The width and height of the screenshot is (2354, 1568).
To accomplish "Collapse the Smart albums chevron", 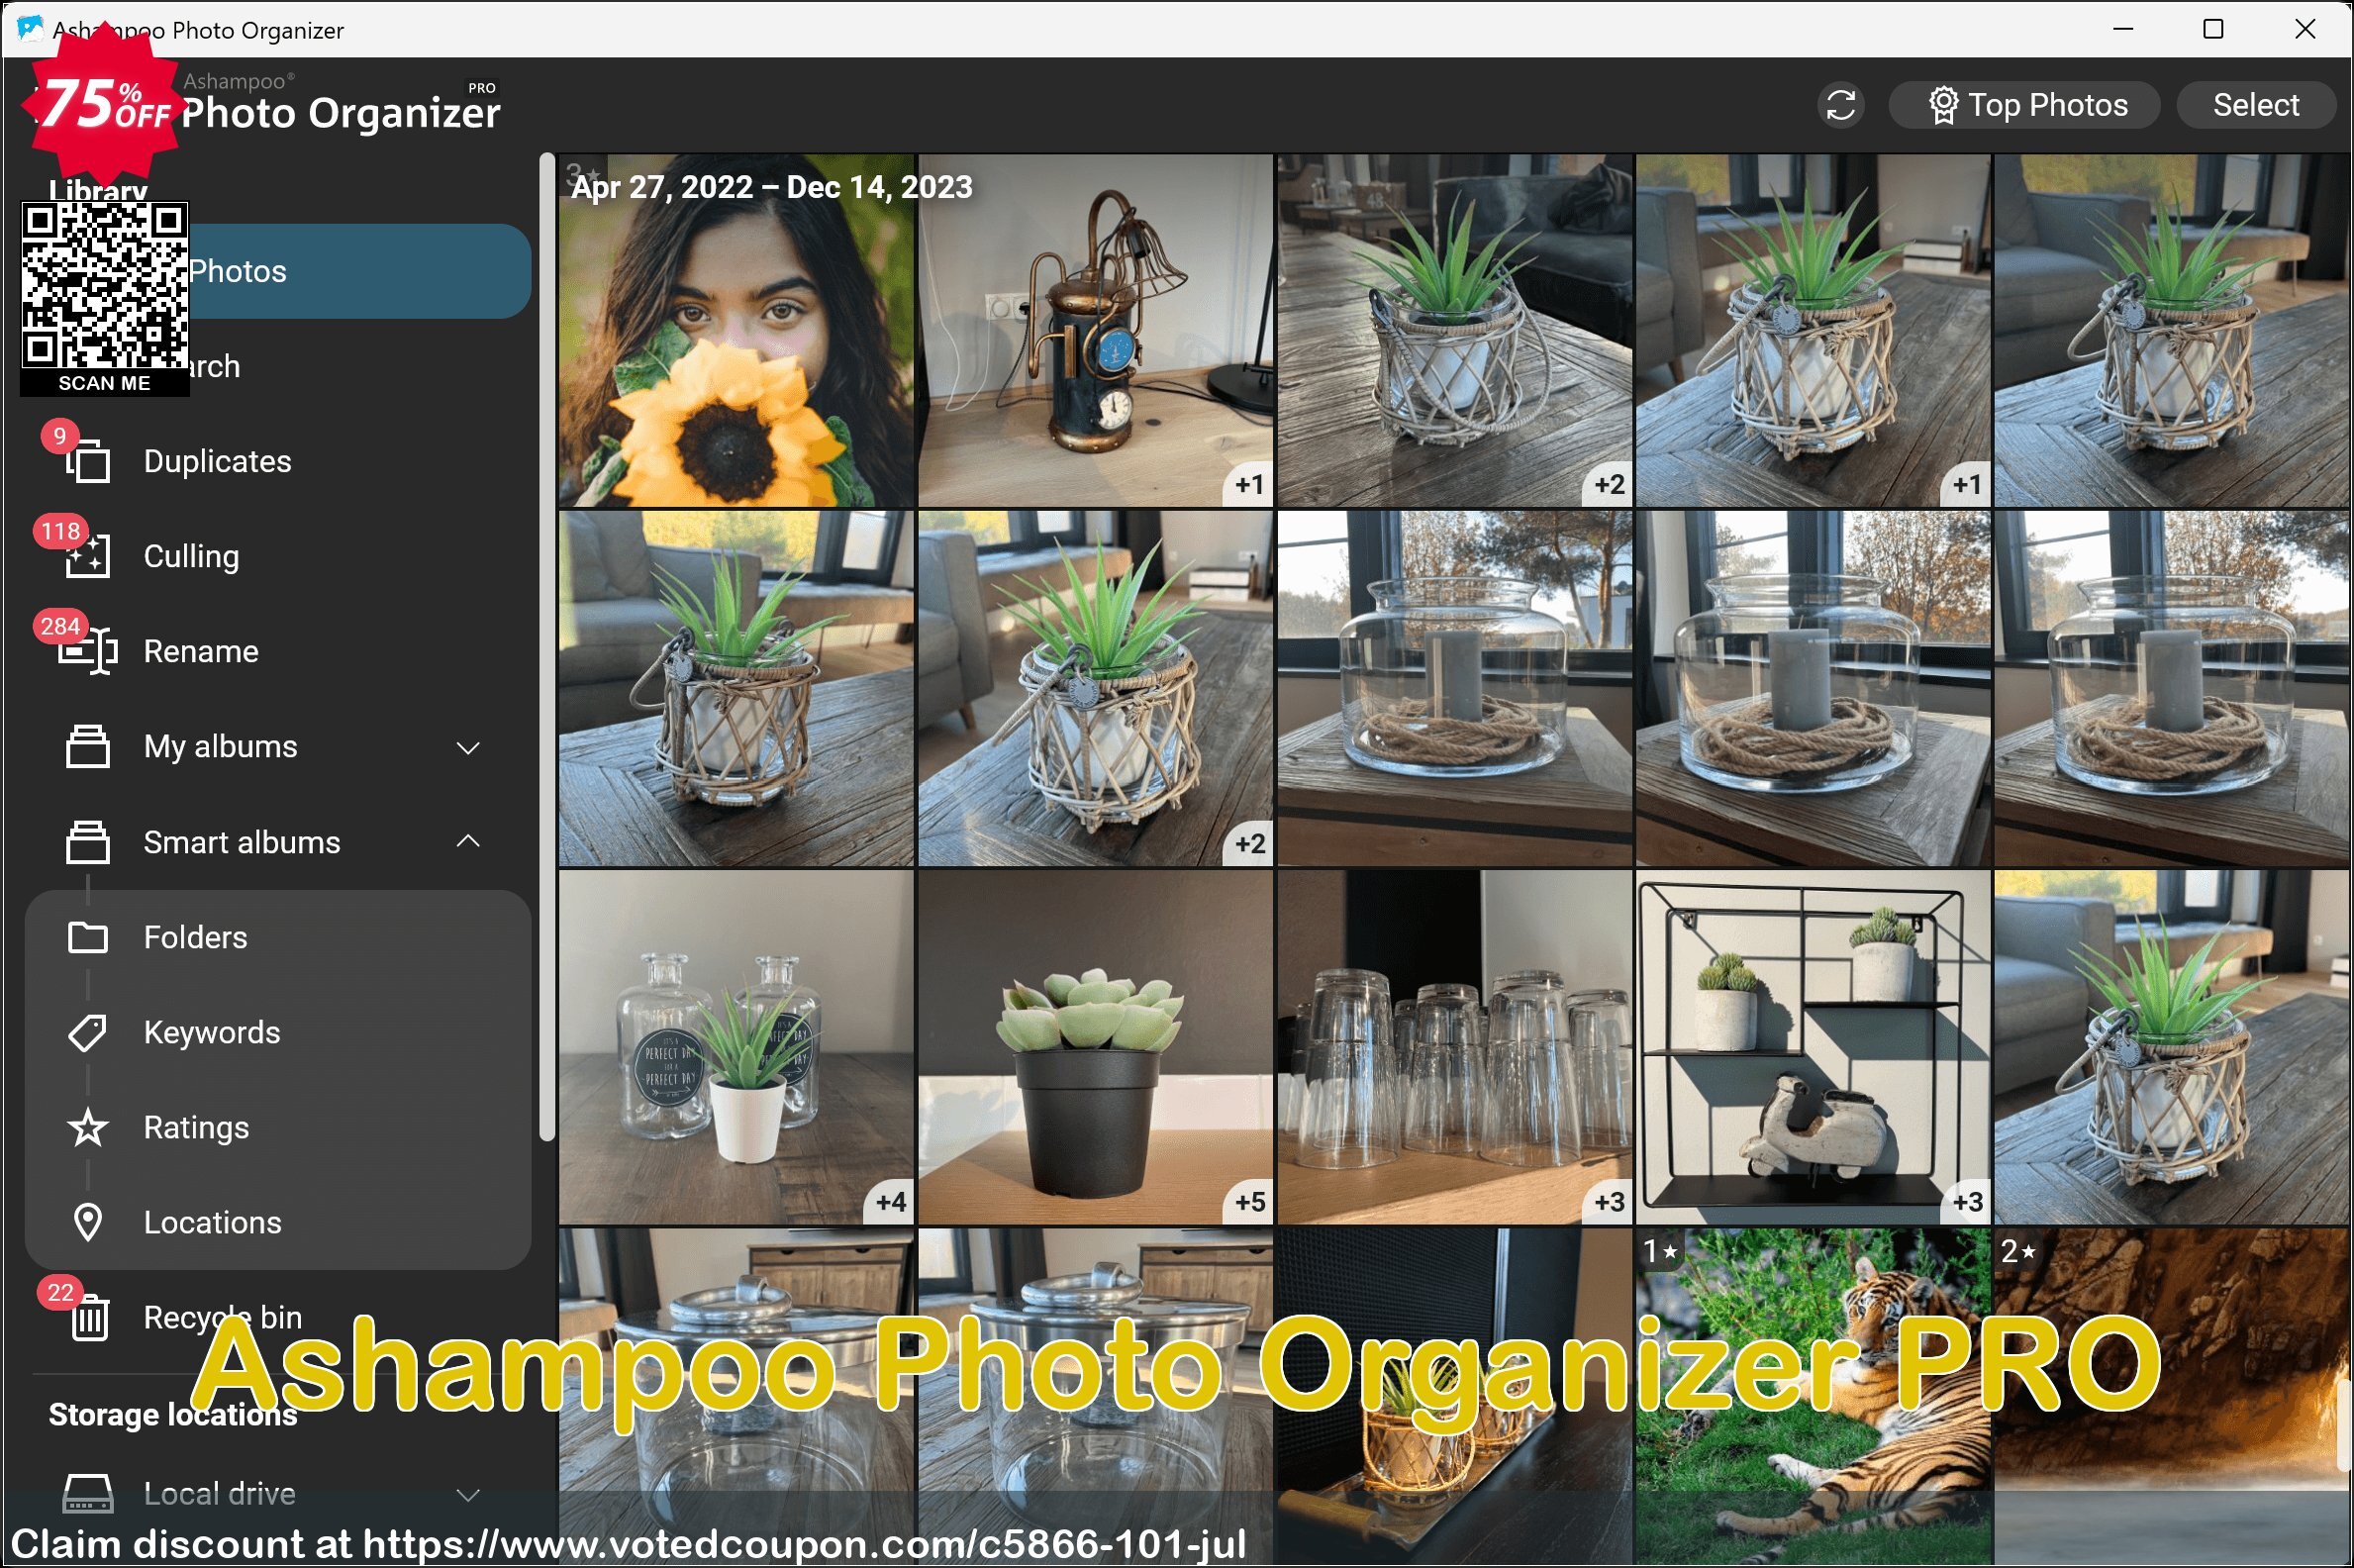I will (468, 842).
